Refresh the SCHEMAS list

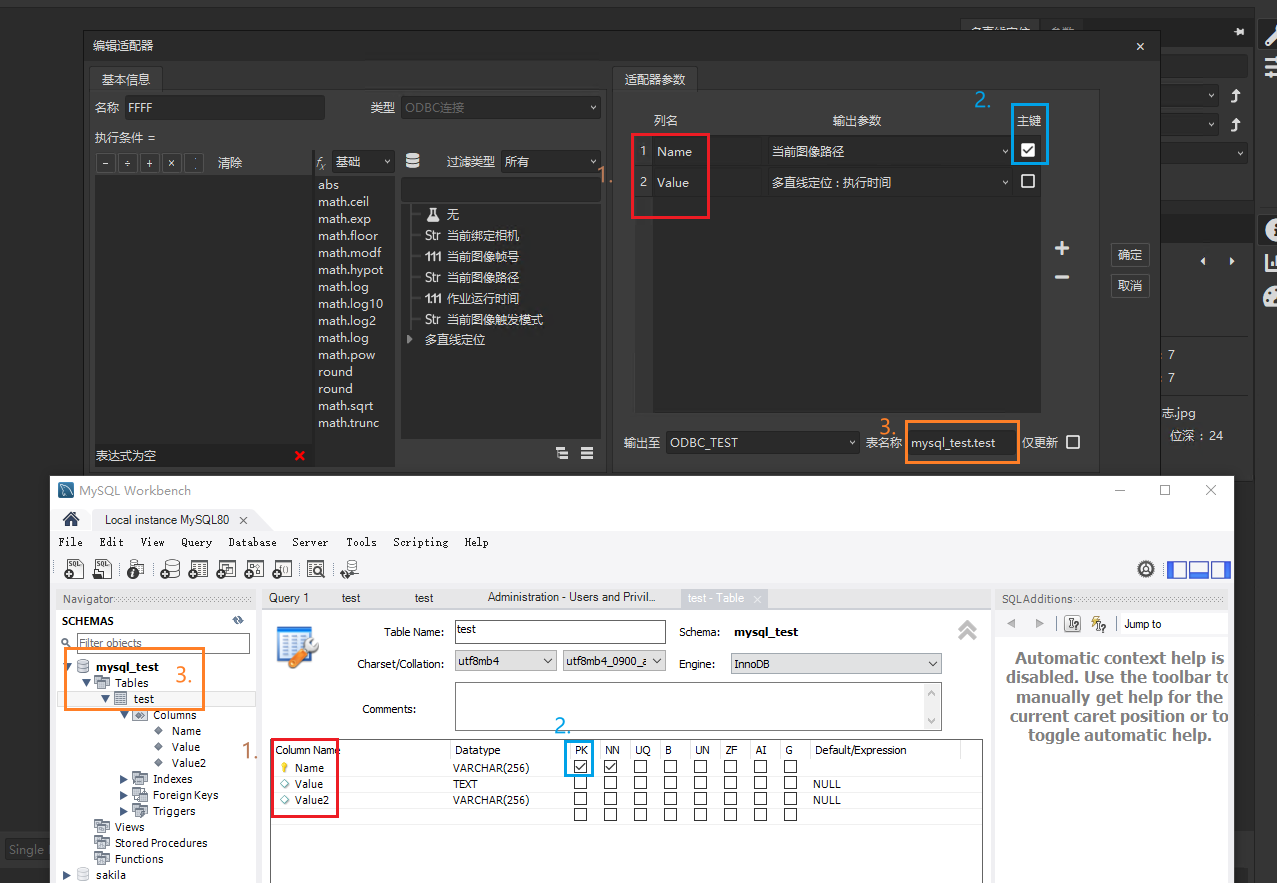238,621
